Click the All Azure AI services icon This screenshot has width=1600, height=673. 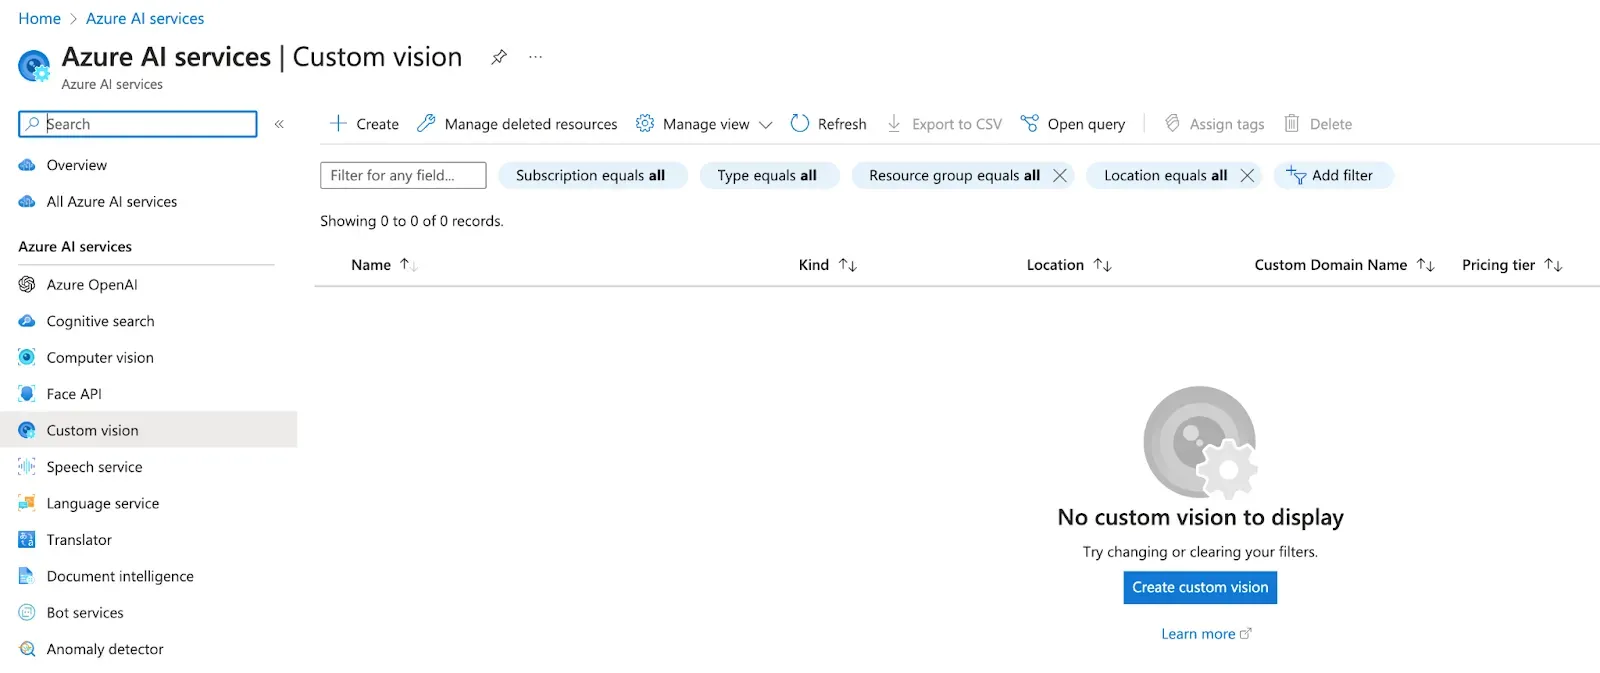point(27,202)
